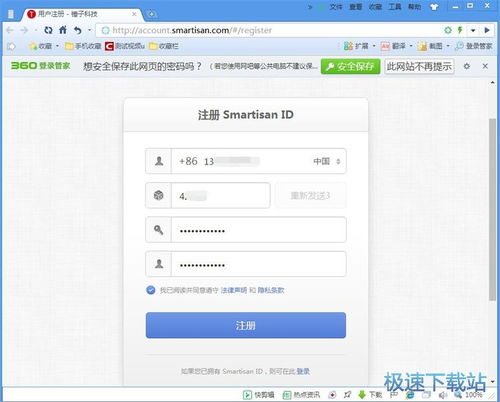Open the 360 login manager settings gear
The width and height of the screenshot is (500, 402).
click(x=467, y=66)
